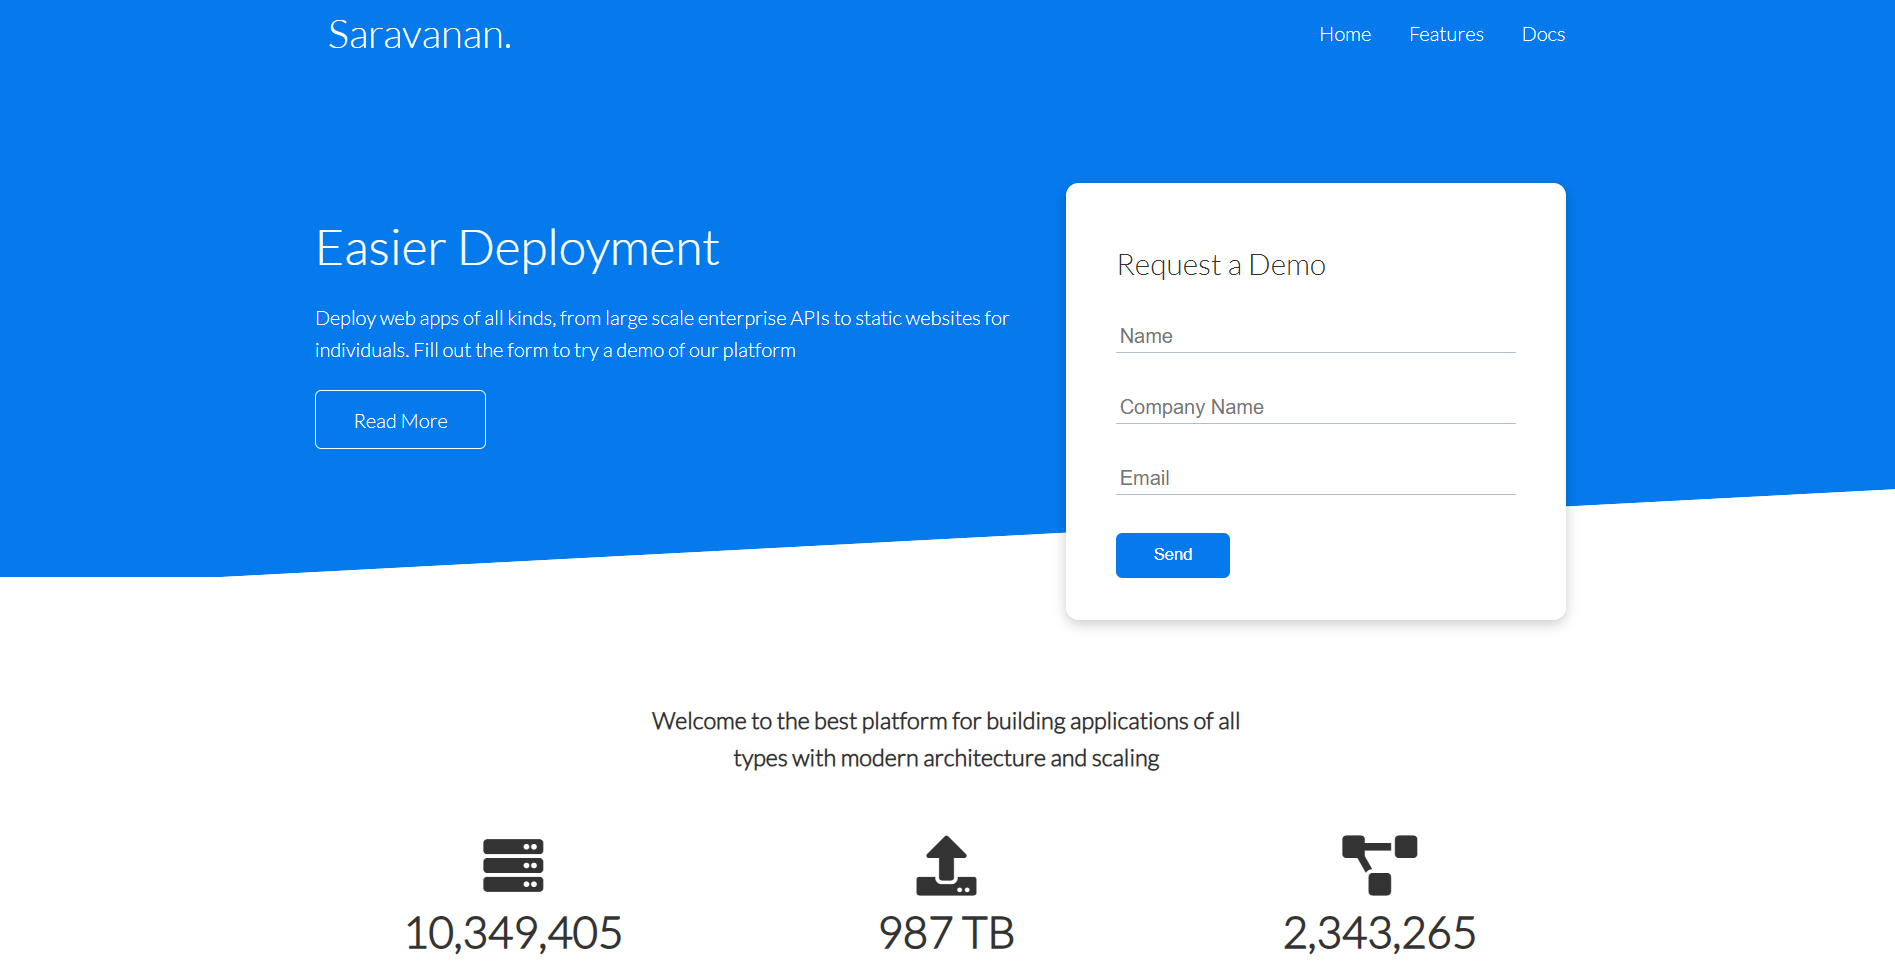Go to the Features page

(x=1446, y=35)
